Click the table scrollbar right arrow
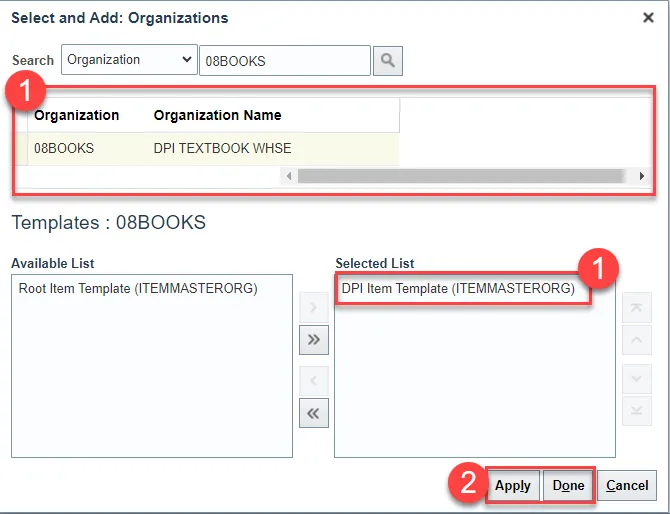This screenshot has width=670, height=514. click(641, 176)
